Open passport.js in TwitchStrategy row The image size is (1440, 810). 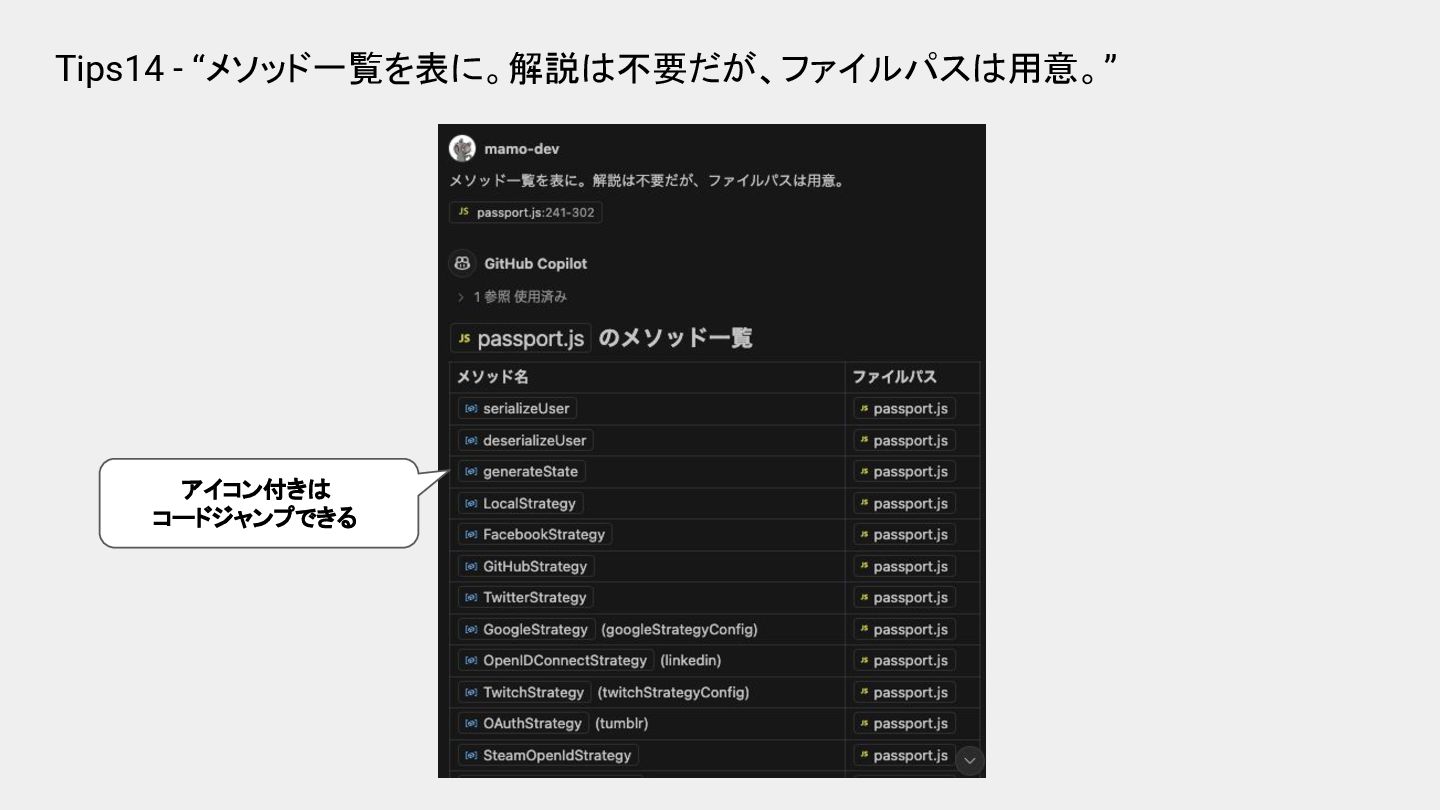click(x=904, y=692)
